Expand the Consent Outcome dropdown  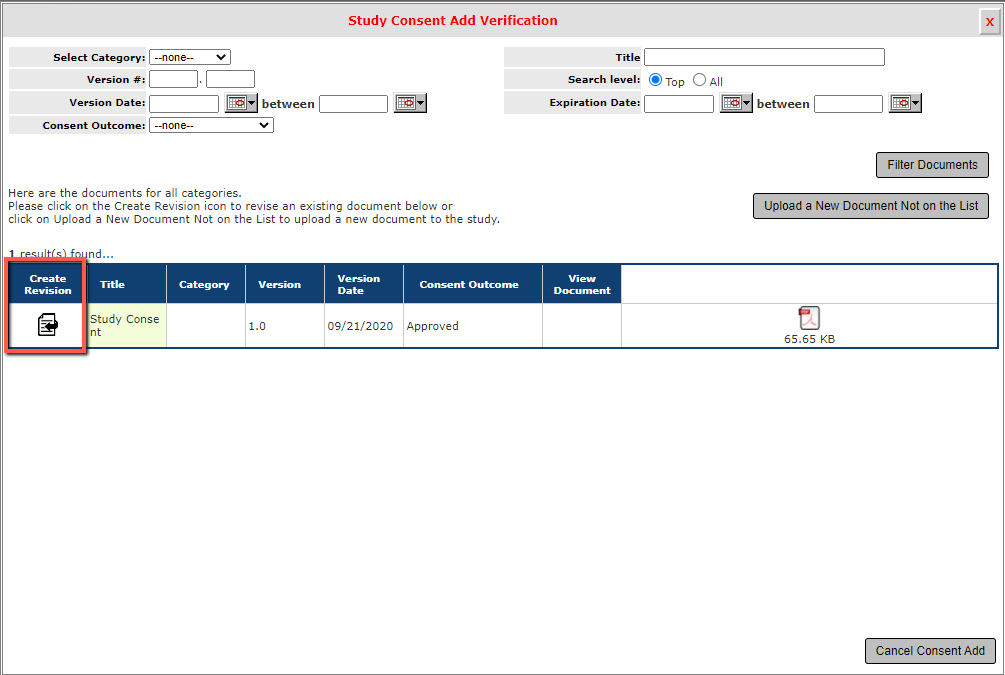tap(212, 125)
